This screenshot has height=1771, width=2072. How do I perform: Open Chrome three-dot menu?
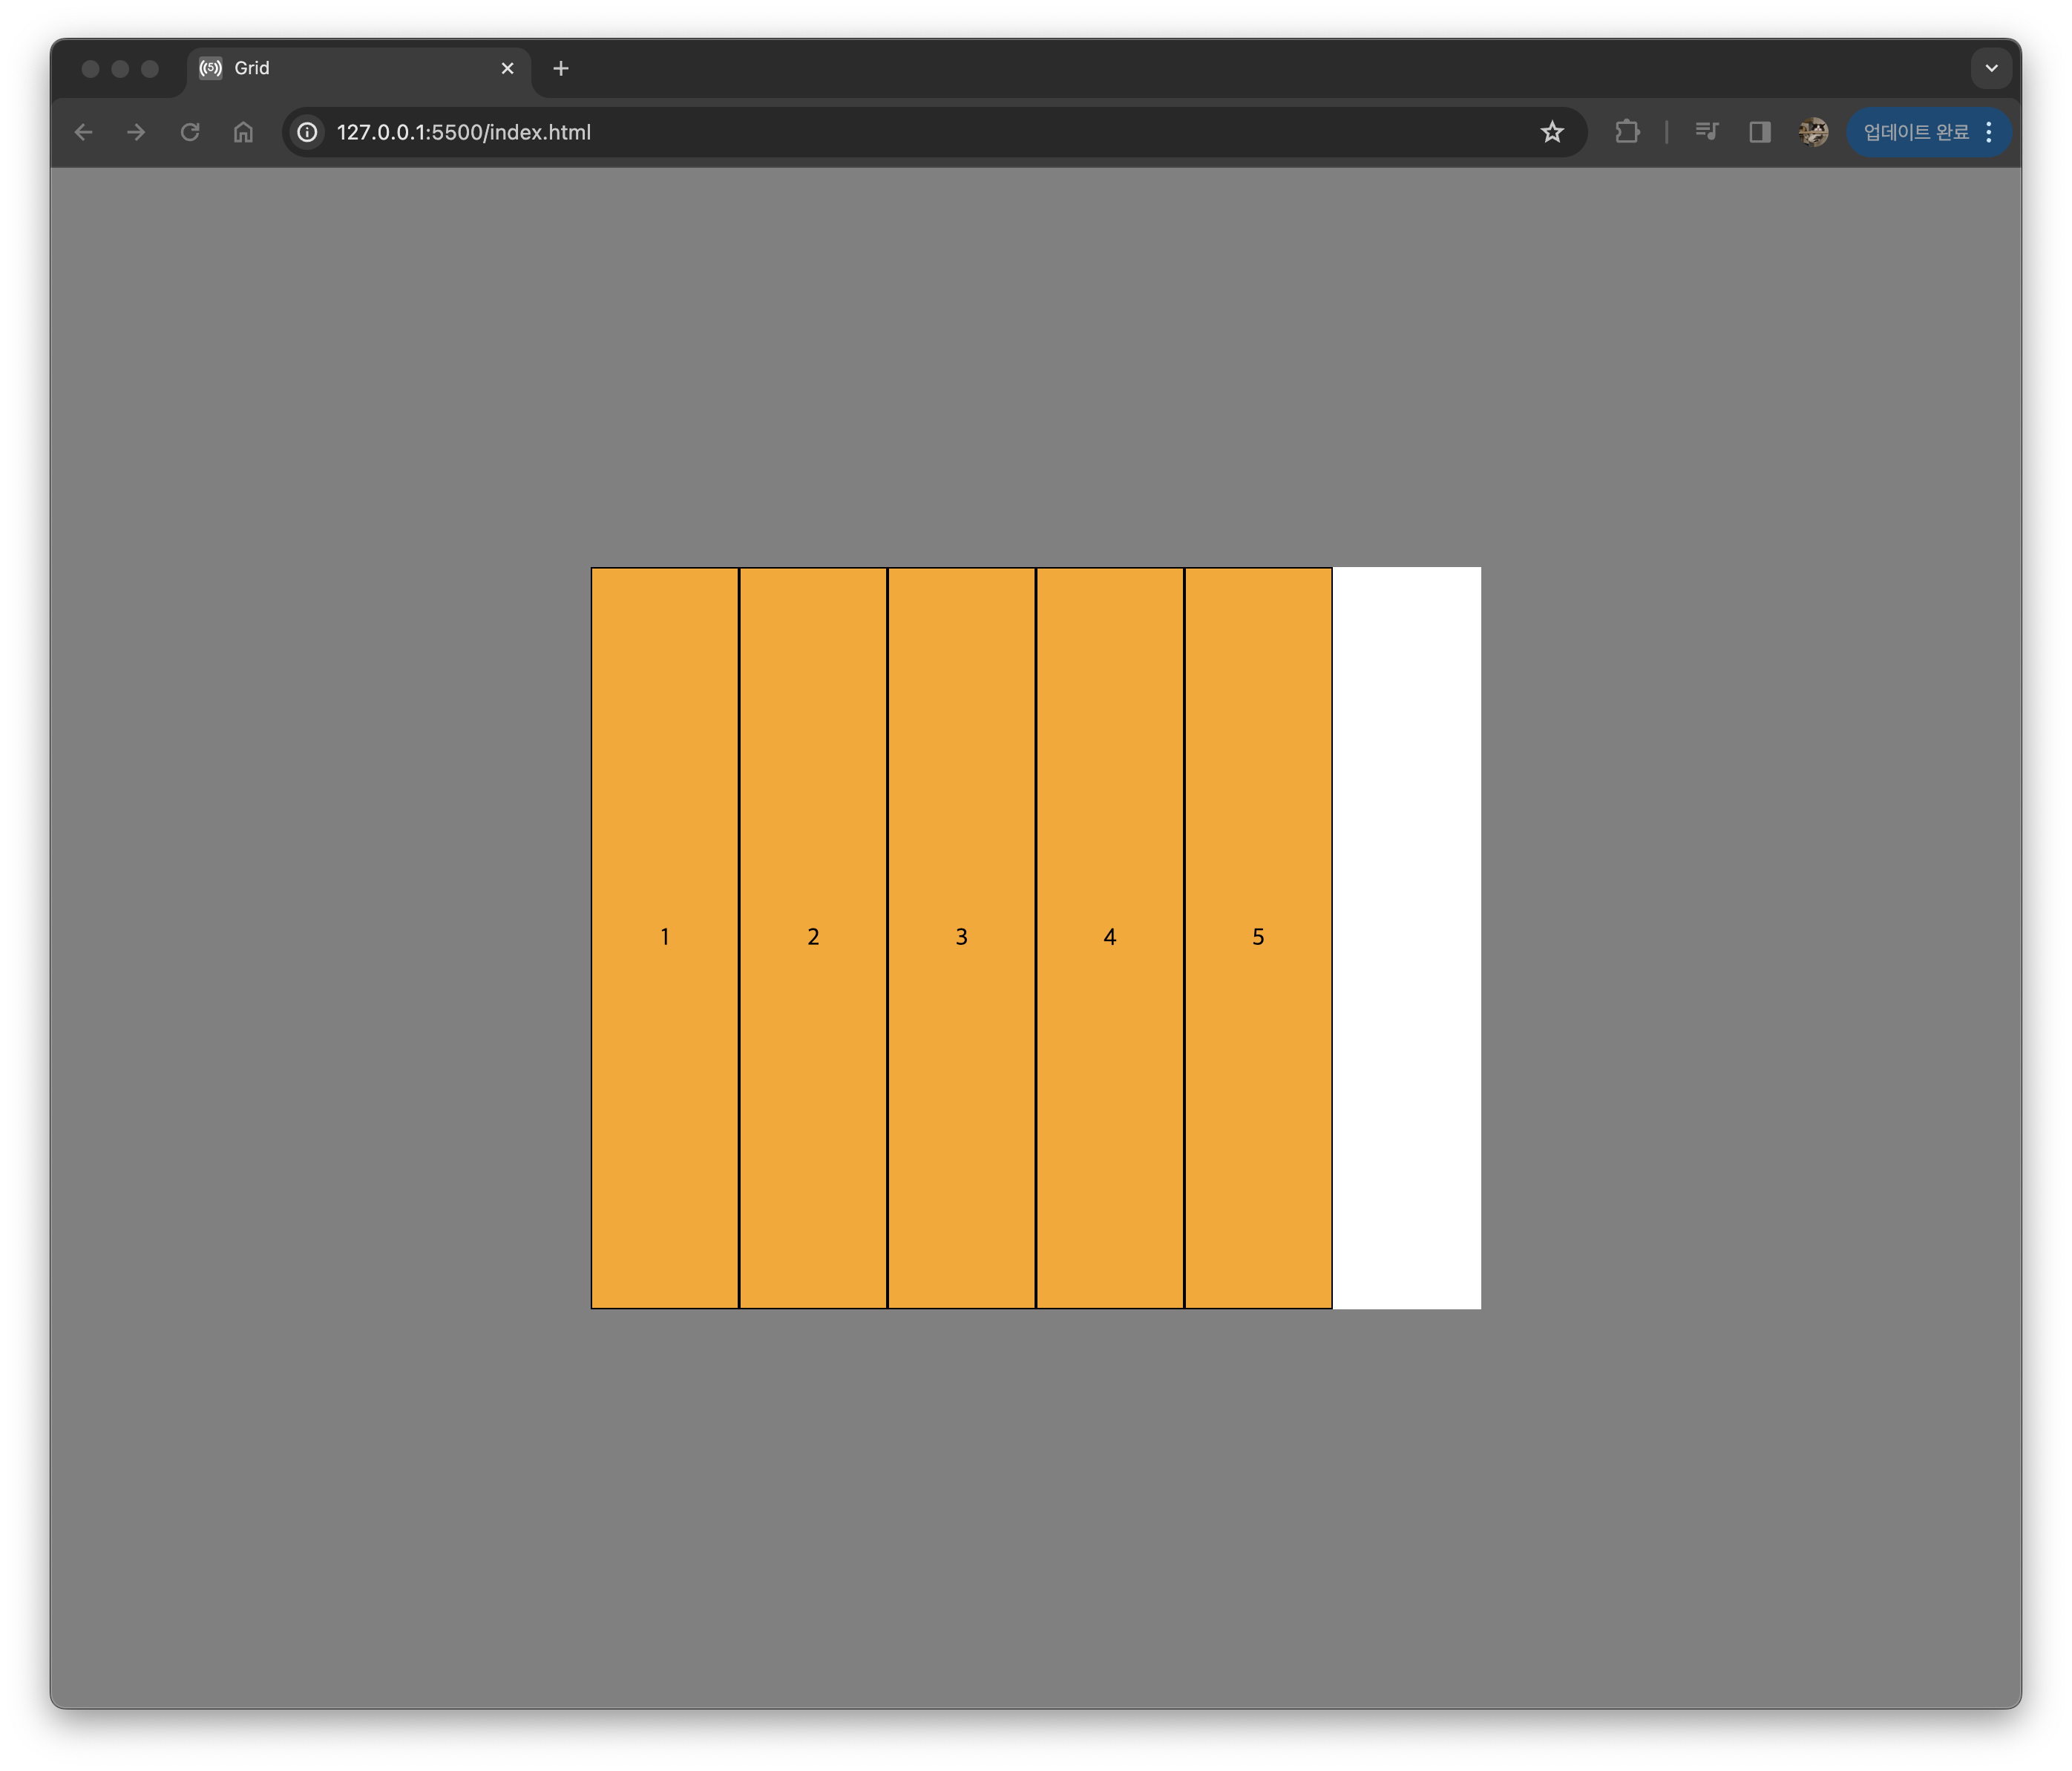[1989, 132]
